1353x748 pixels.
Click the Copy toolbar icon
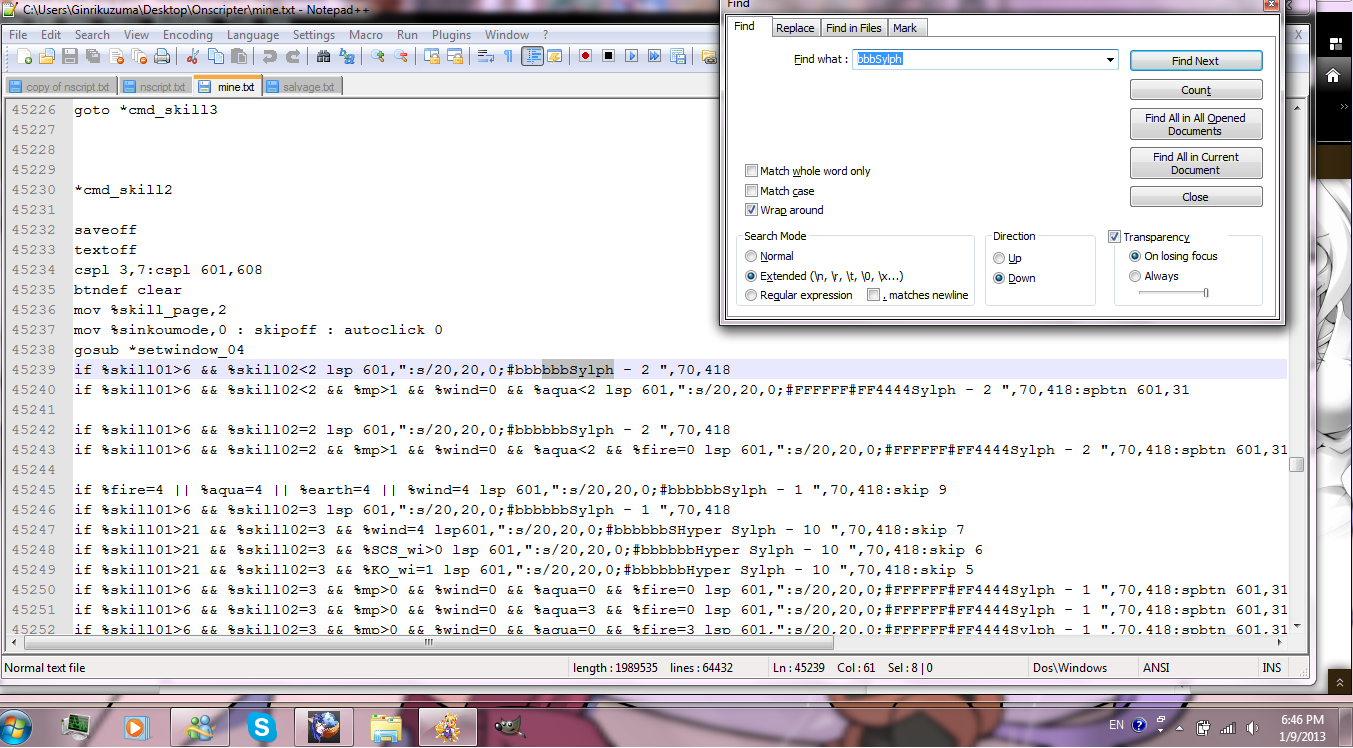click(x=215, y=57)
